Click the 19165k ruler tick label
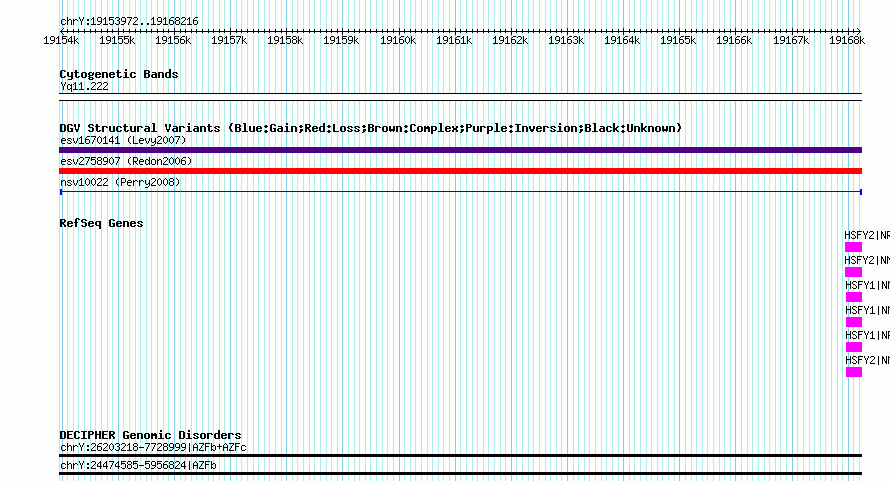Image resolution: width=890 pixels, height=481 pixels. point(678,40)
